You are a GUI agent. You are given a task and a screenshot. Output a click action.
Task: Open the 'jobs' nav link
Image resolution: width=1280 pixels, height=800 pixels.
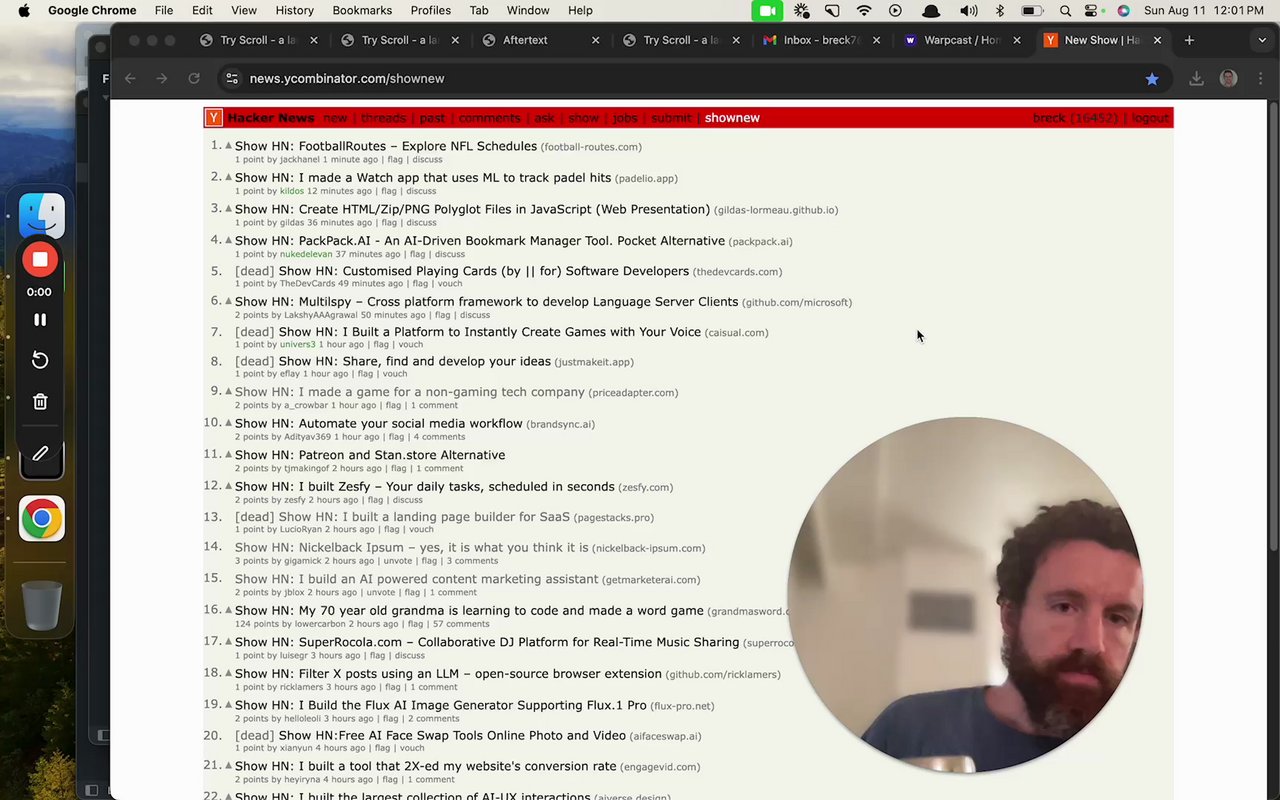point(625,118)
